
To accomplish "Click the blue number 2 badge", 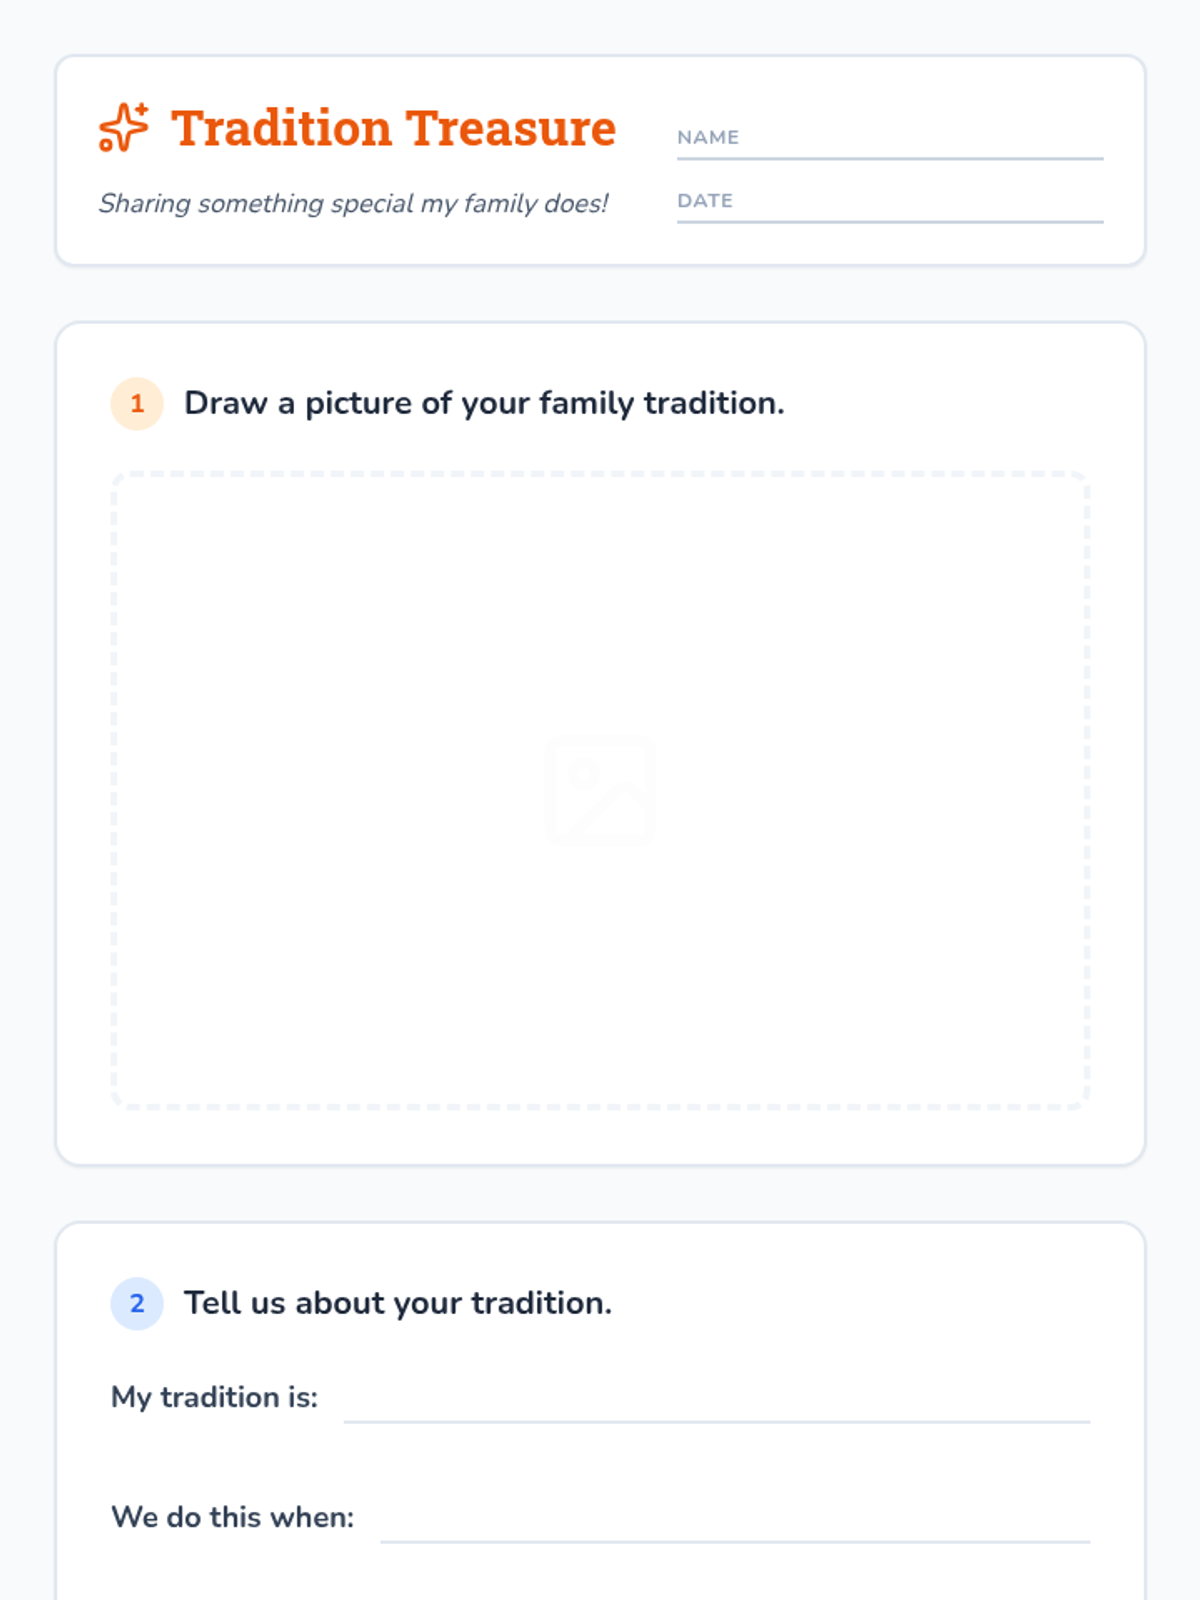I will click(137, 1304).
